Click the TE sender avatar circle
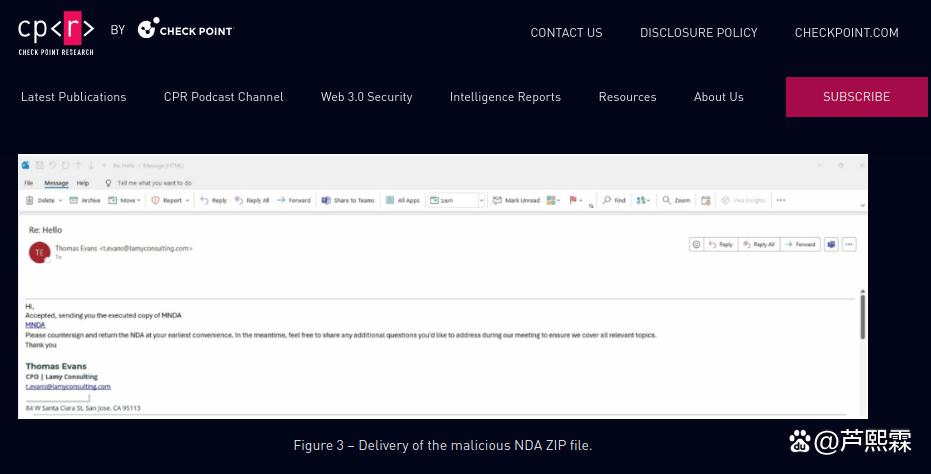Viewport: 931px width, 474px height. click(x=40, y=252)
